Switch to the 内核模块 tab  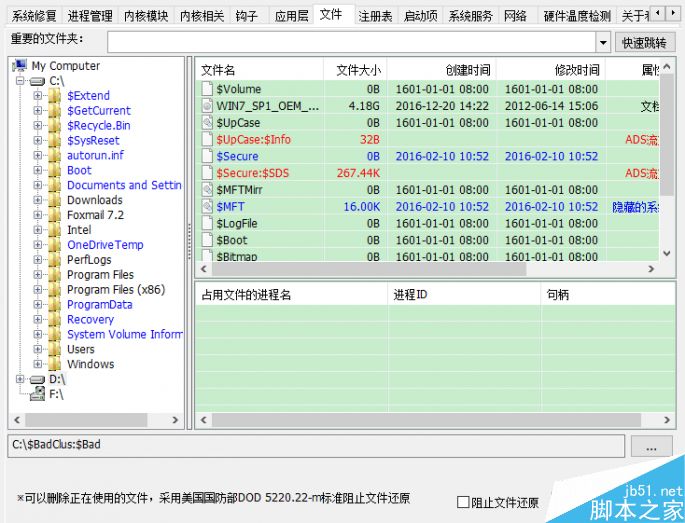[x=146, y=16]
